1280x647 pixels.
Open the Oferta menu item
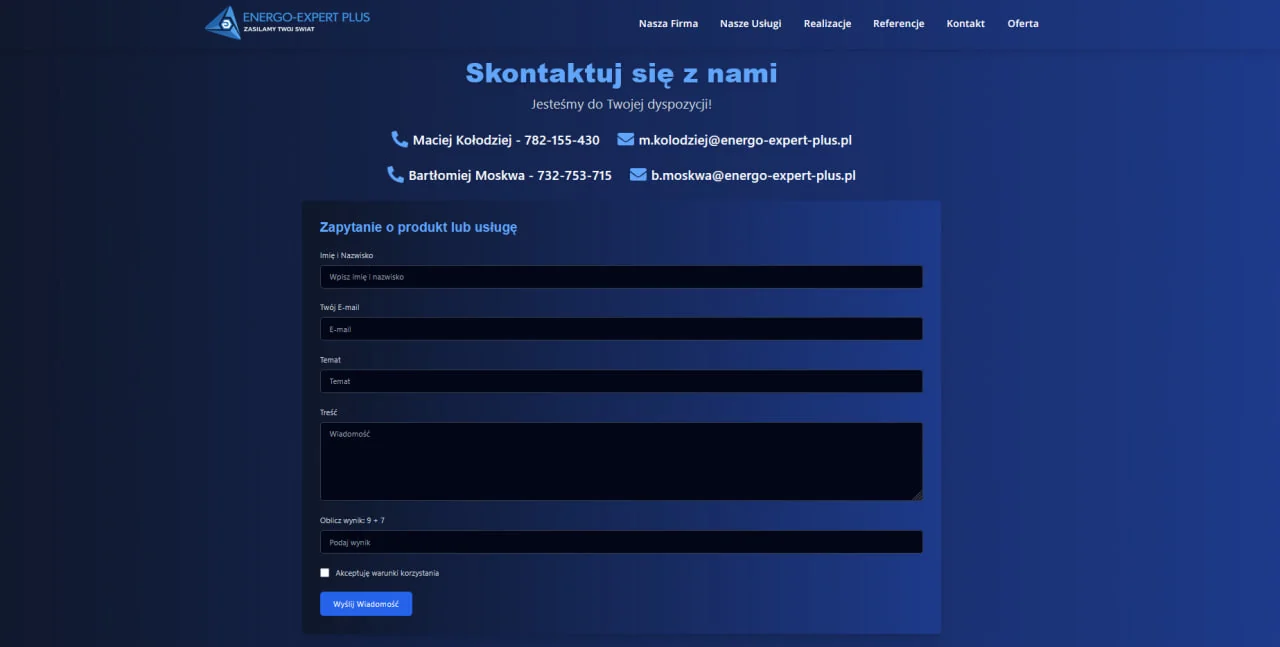(x=1023, y=23)
